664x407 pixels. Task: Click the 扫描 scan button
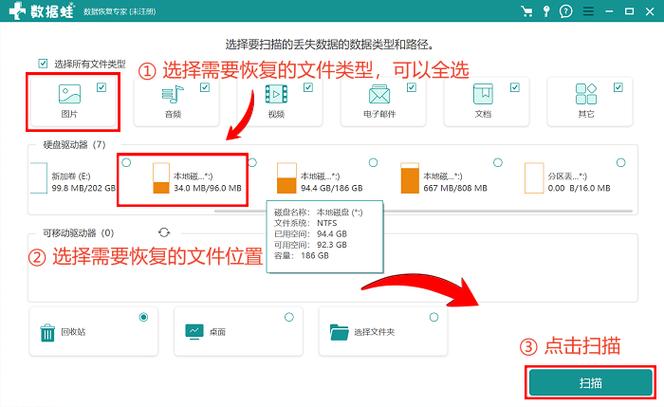click(x=590, y=383)
